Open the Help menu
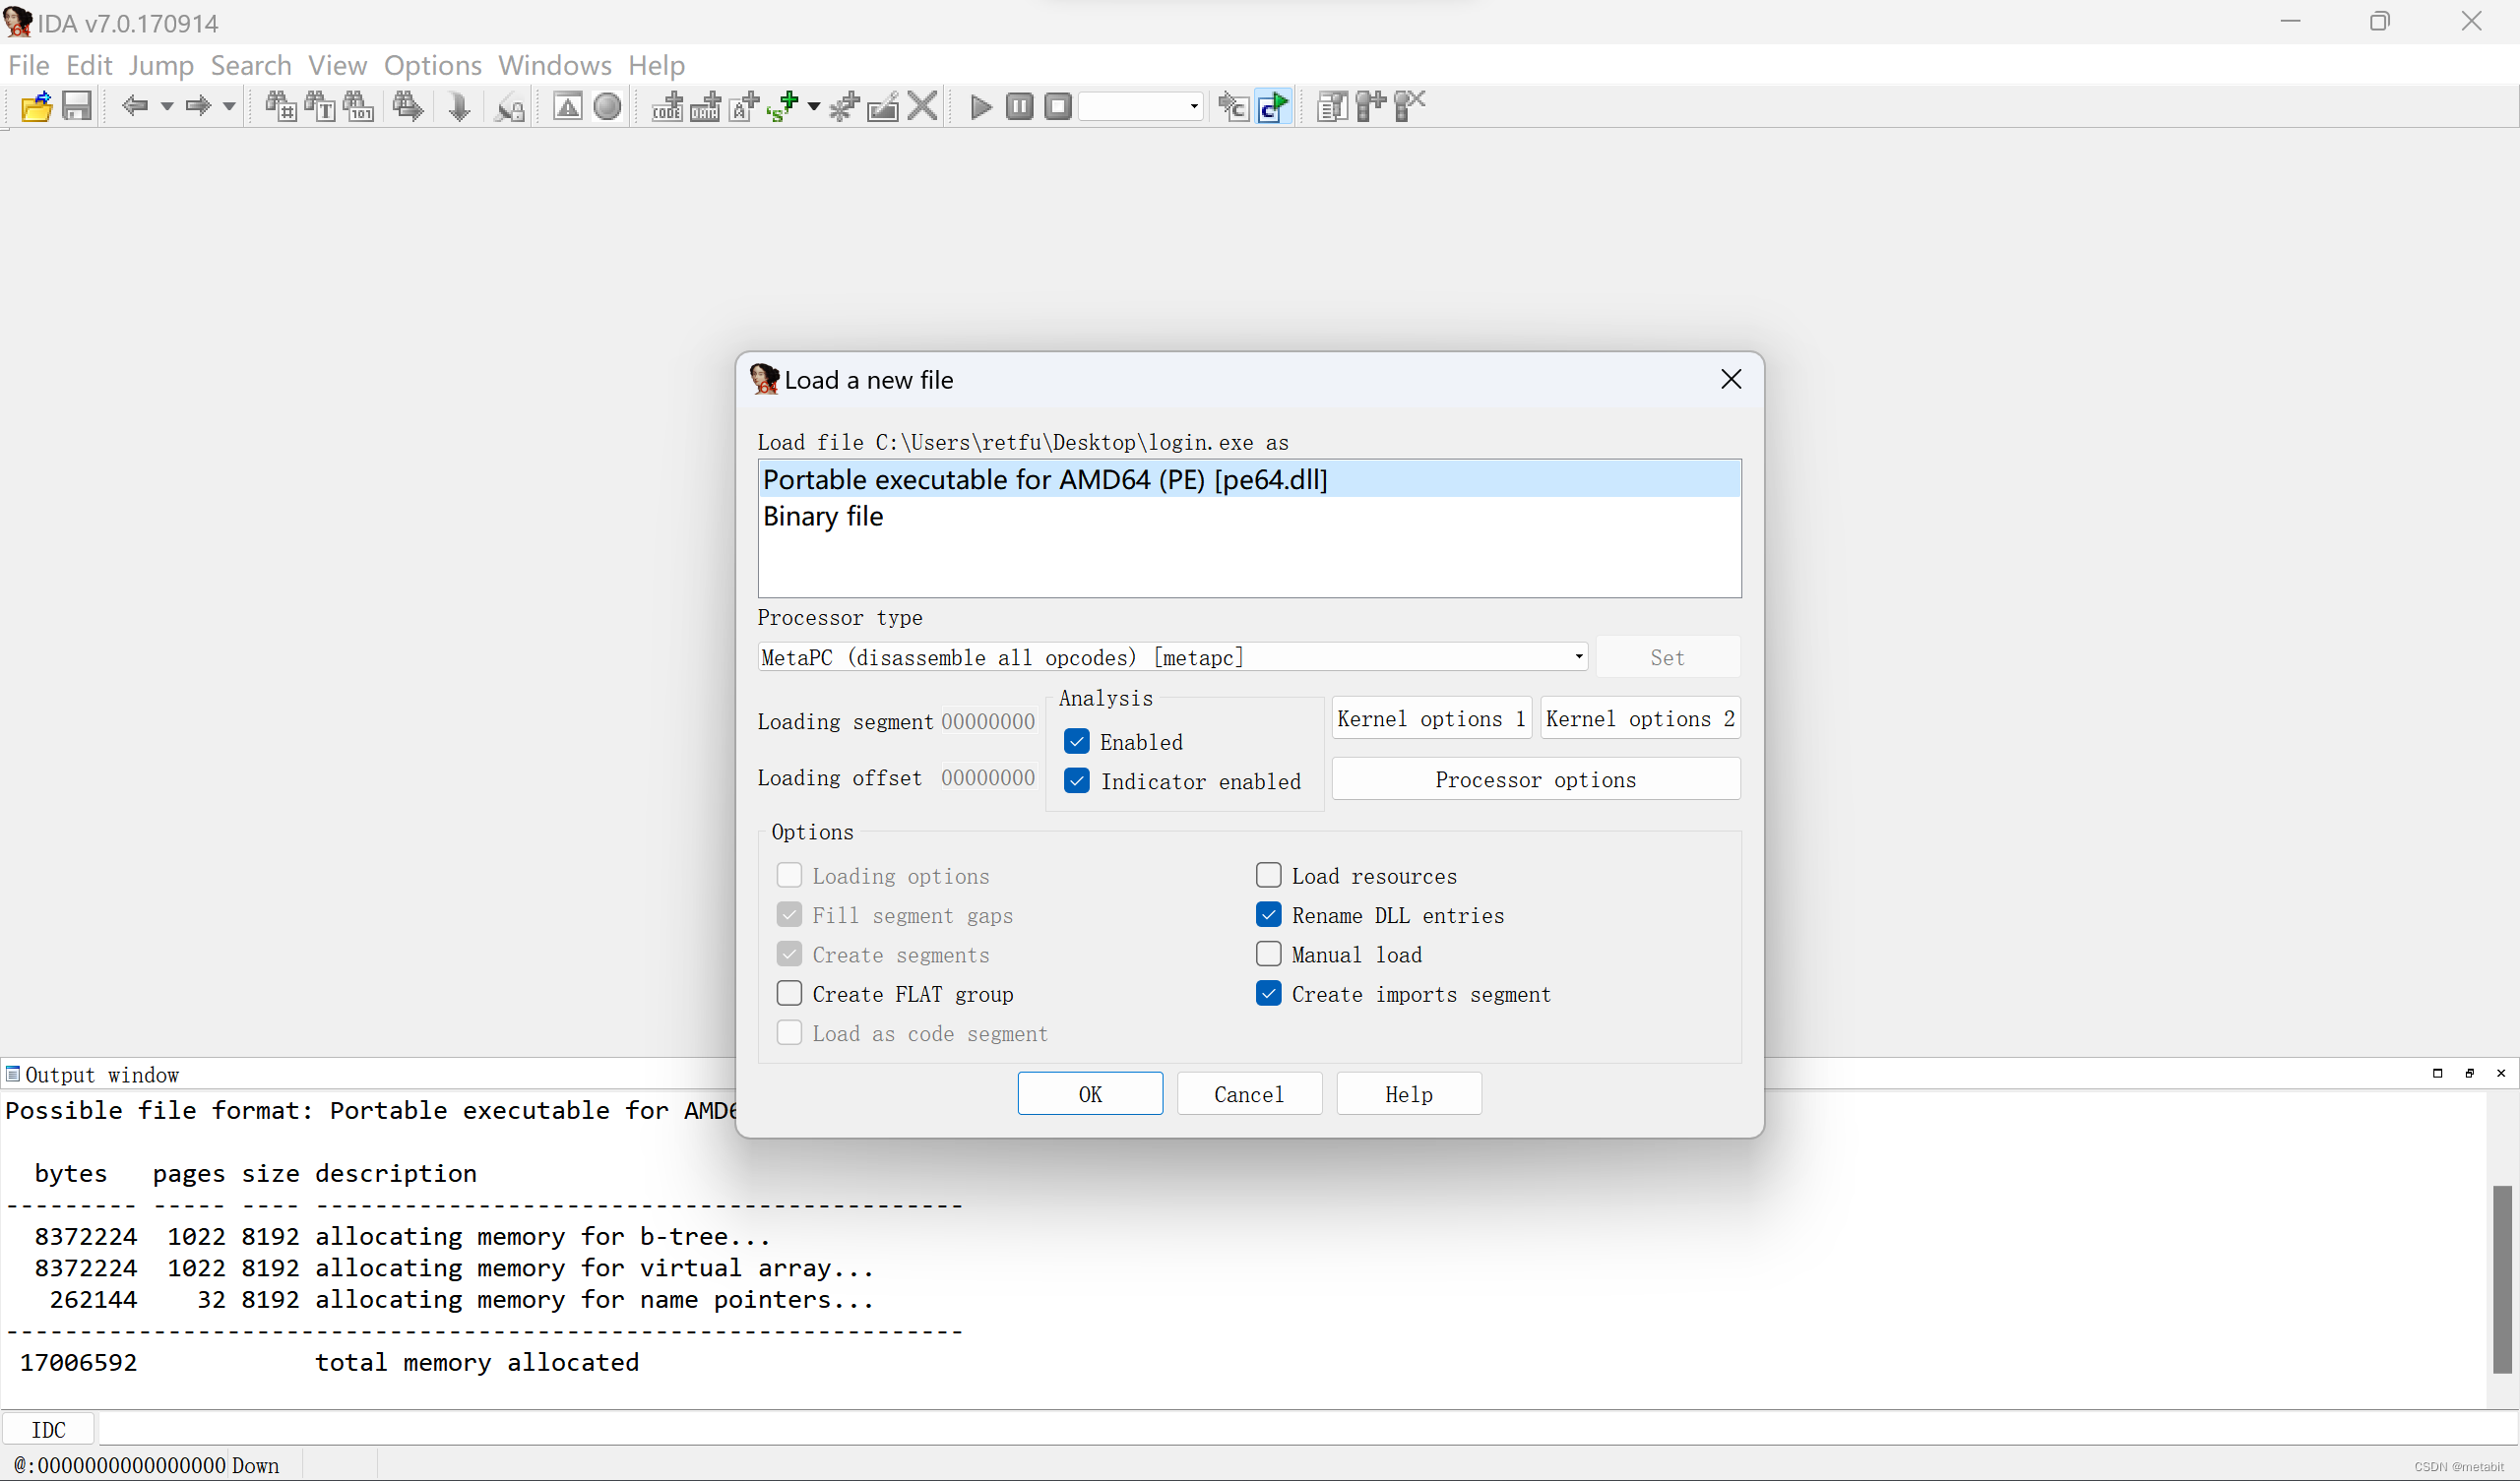Viewport: 2520px width, 1481px height. pyautogui.click(x=657, y=65)
